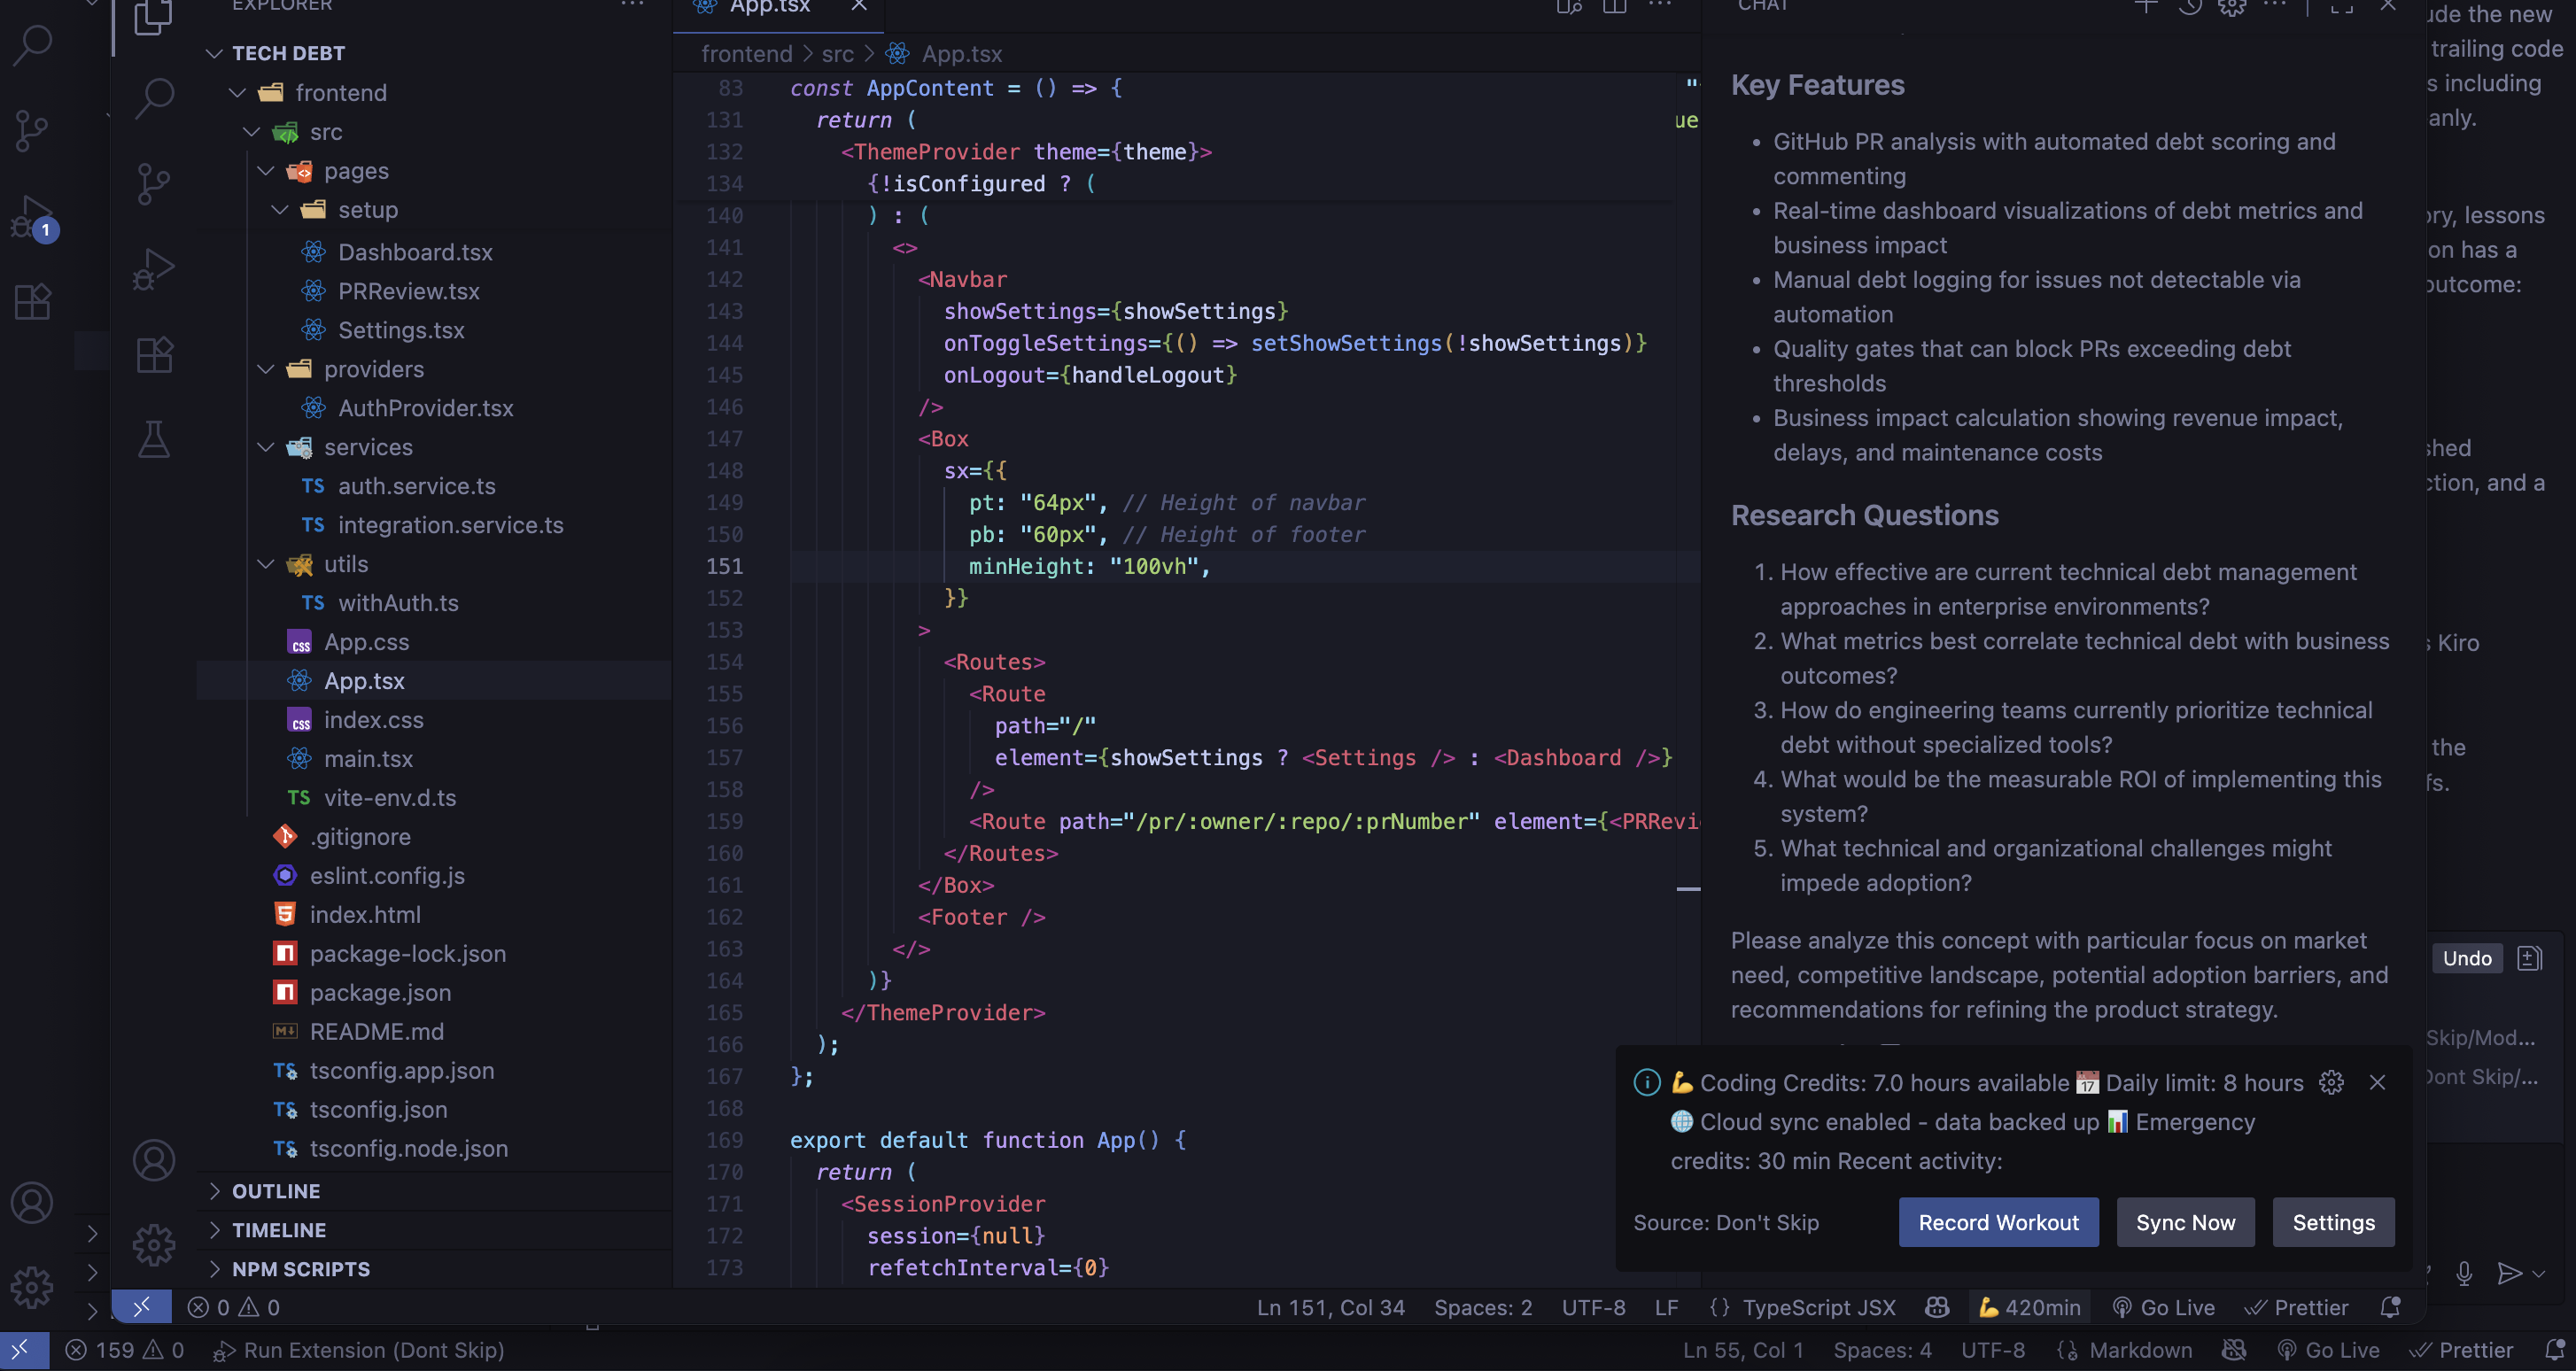Open the Search view in inner activity bar
The image size is (2576, 1371).
point(154,98)
